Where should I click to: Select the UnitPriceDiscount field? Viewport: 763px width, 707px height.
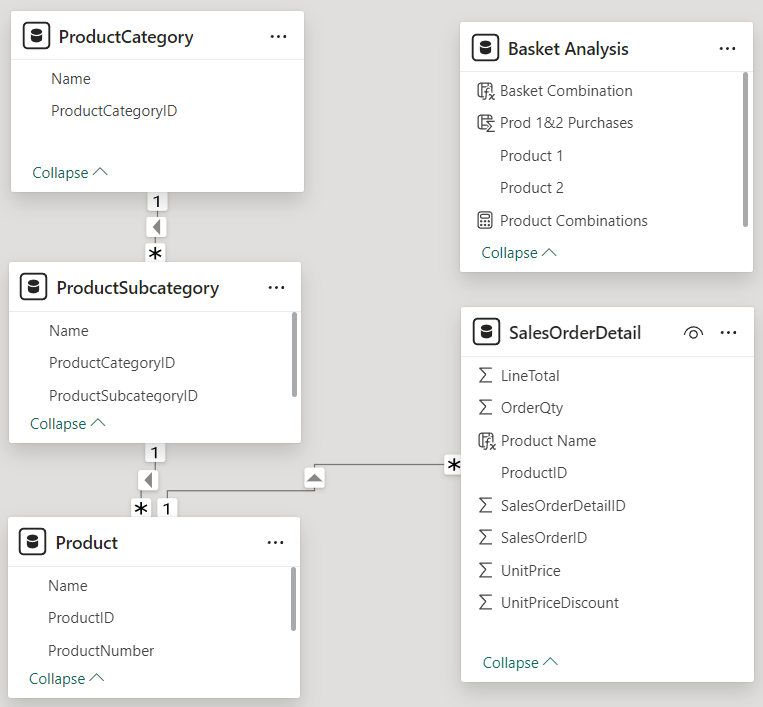[560, 603]
